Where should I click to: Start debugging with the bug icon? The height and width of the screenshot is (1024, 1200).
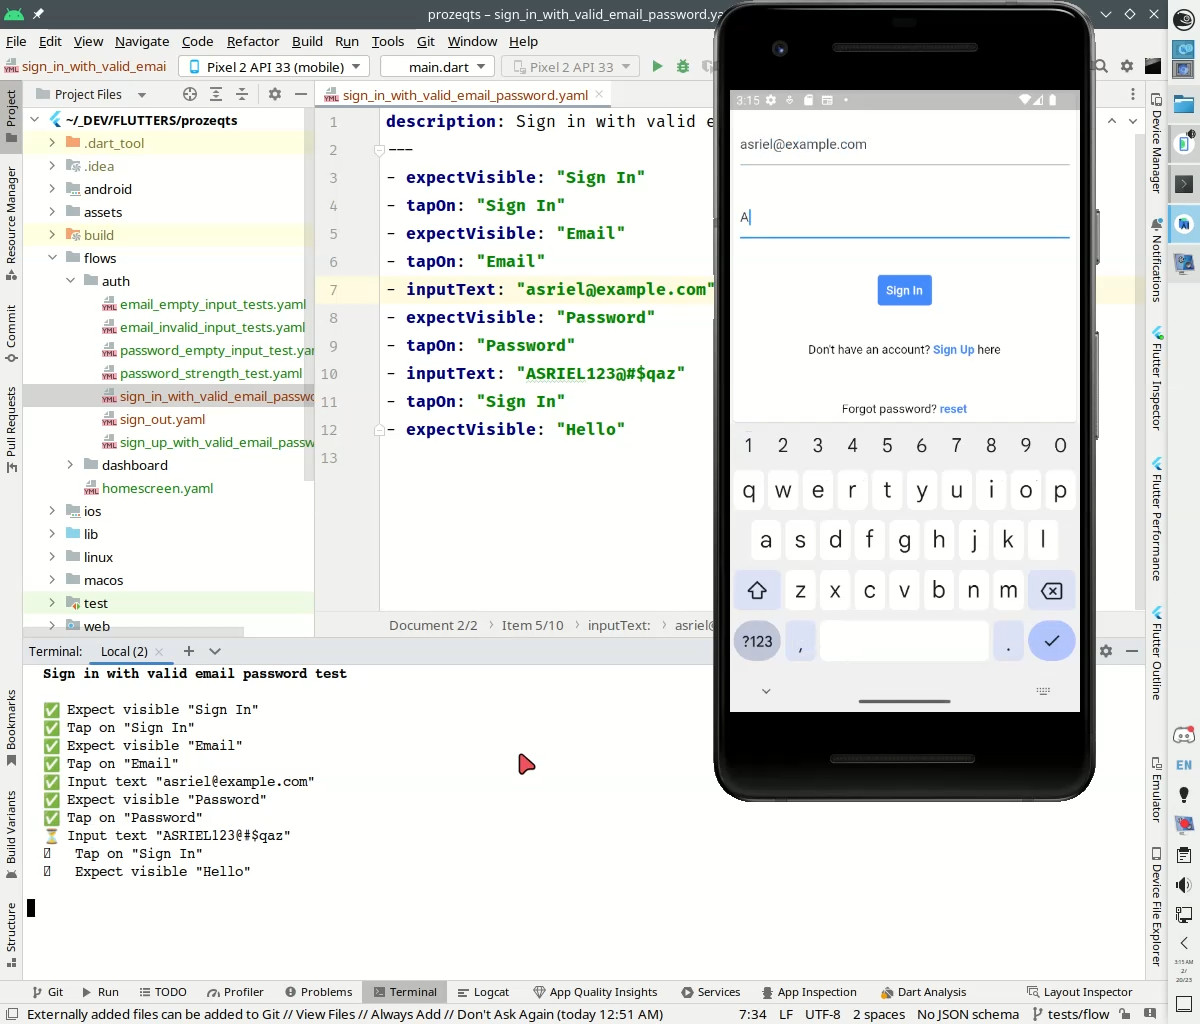683,66
